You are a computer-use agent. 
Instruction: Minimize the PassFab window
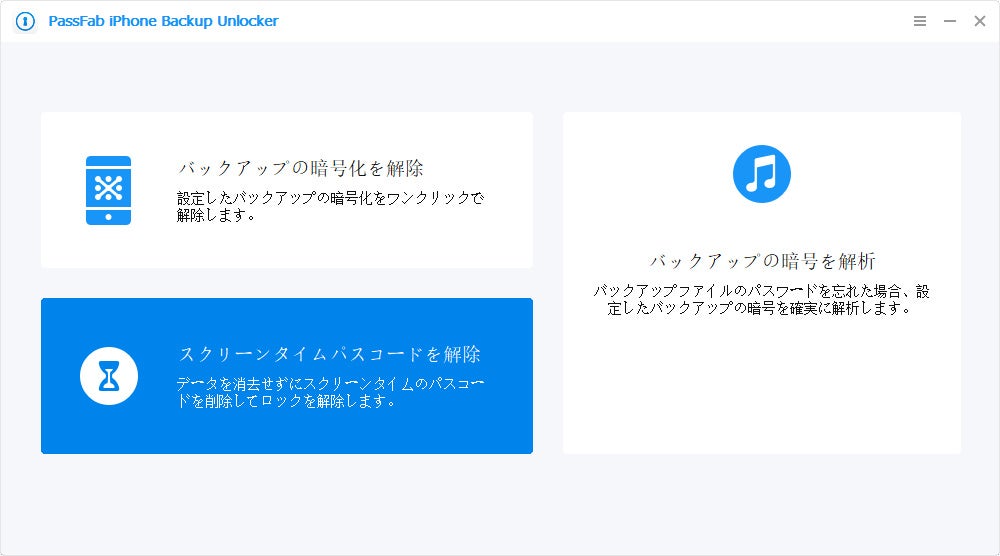coord(950,21)
